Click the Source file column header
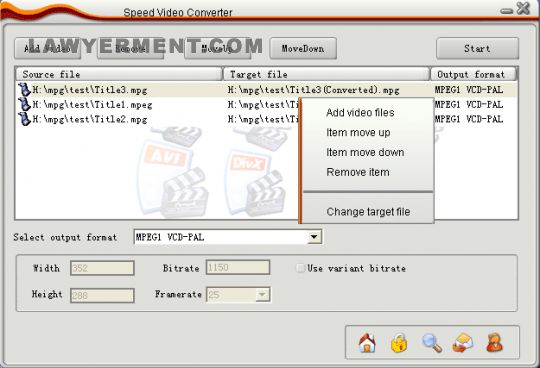 119,74
